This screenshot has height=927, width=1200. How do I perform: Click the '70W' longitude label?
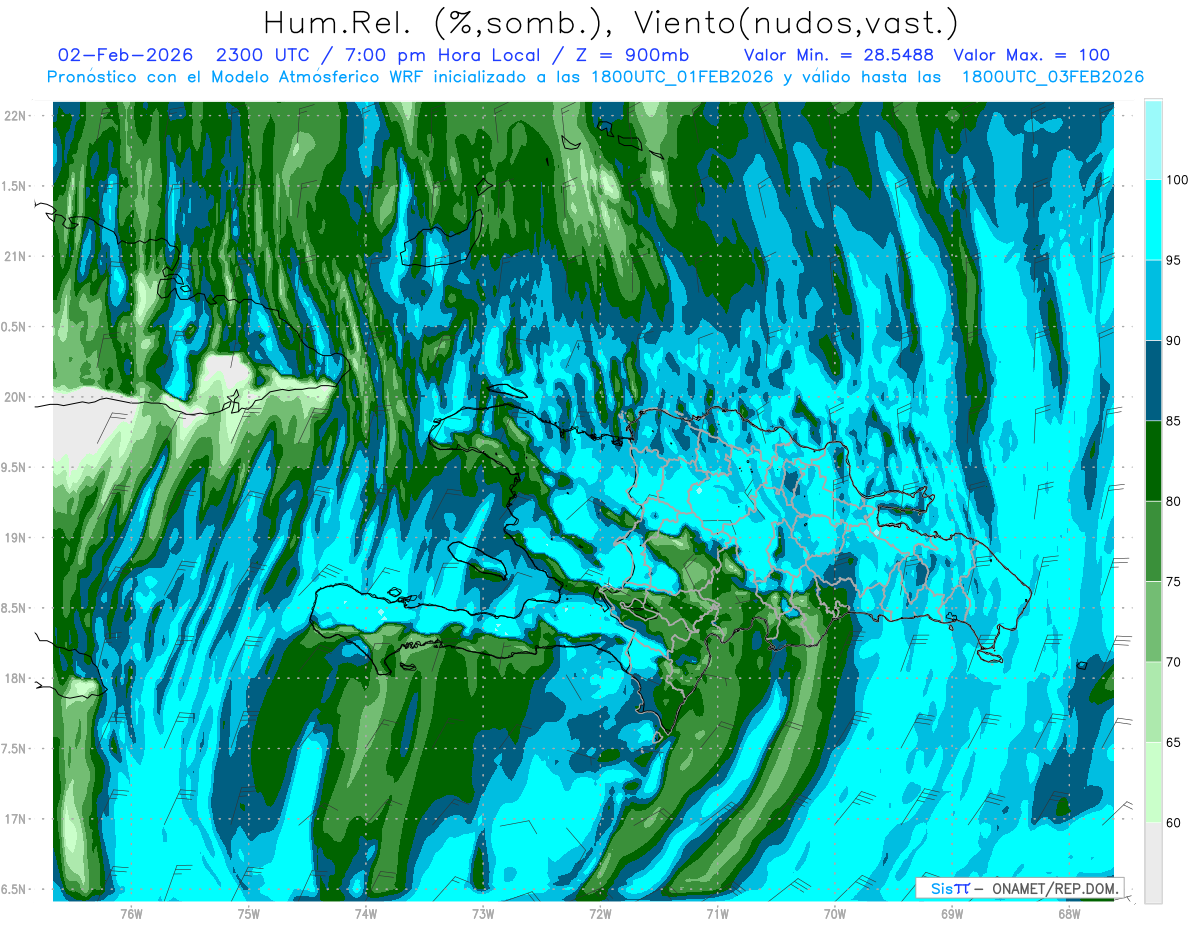[835, 914]
